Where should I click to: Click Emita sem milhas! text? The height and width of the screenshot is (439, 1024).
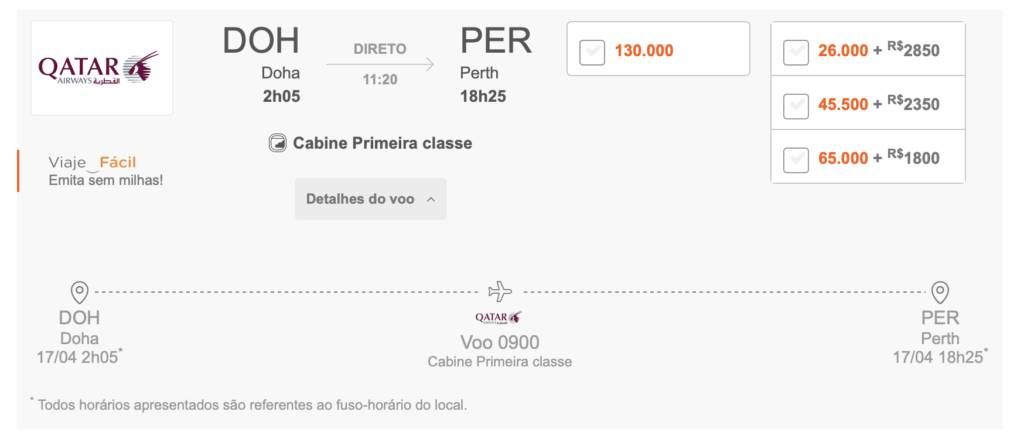coord(106,180)
